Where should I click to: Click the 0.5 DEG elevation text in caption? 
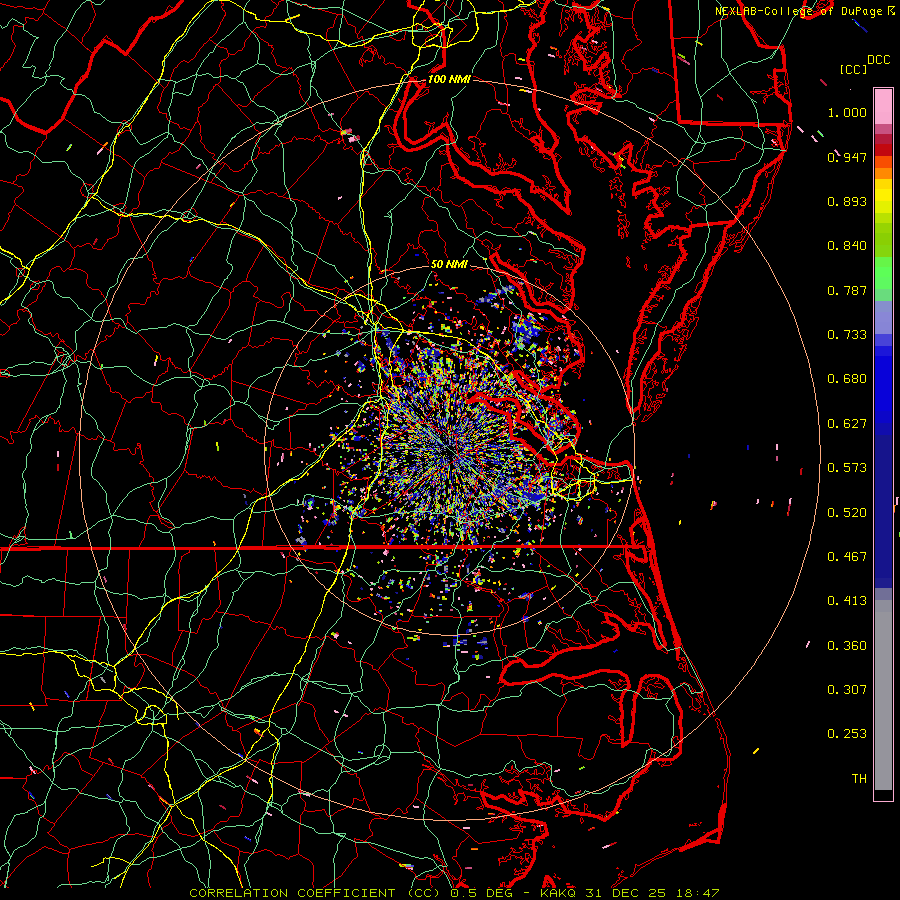click(x=482, y=893)
